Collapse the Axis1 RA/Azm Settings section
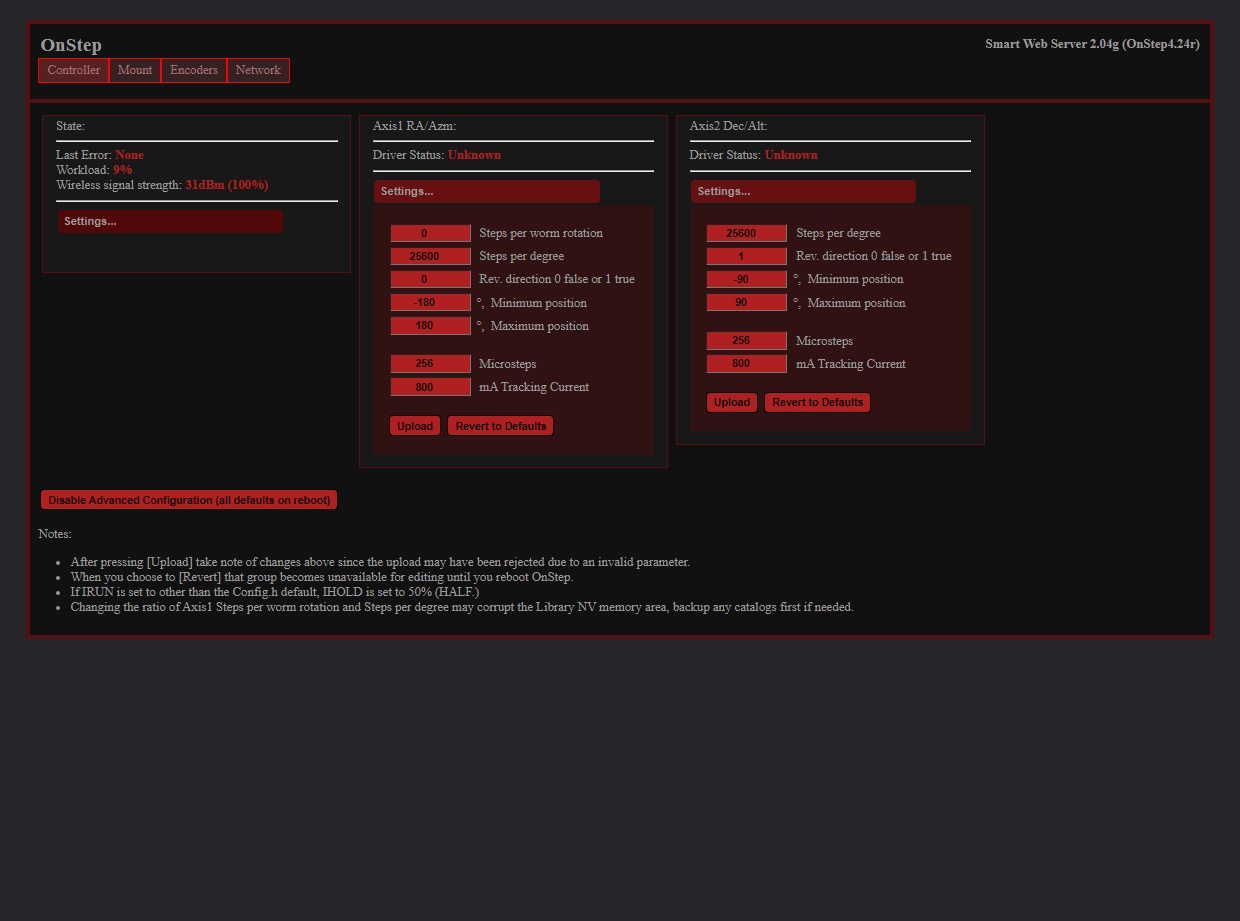Screen dimensions: 1240x921 point(487,191)
